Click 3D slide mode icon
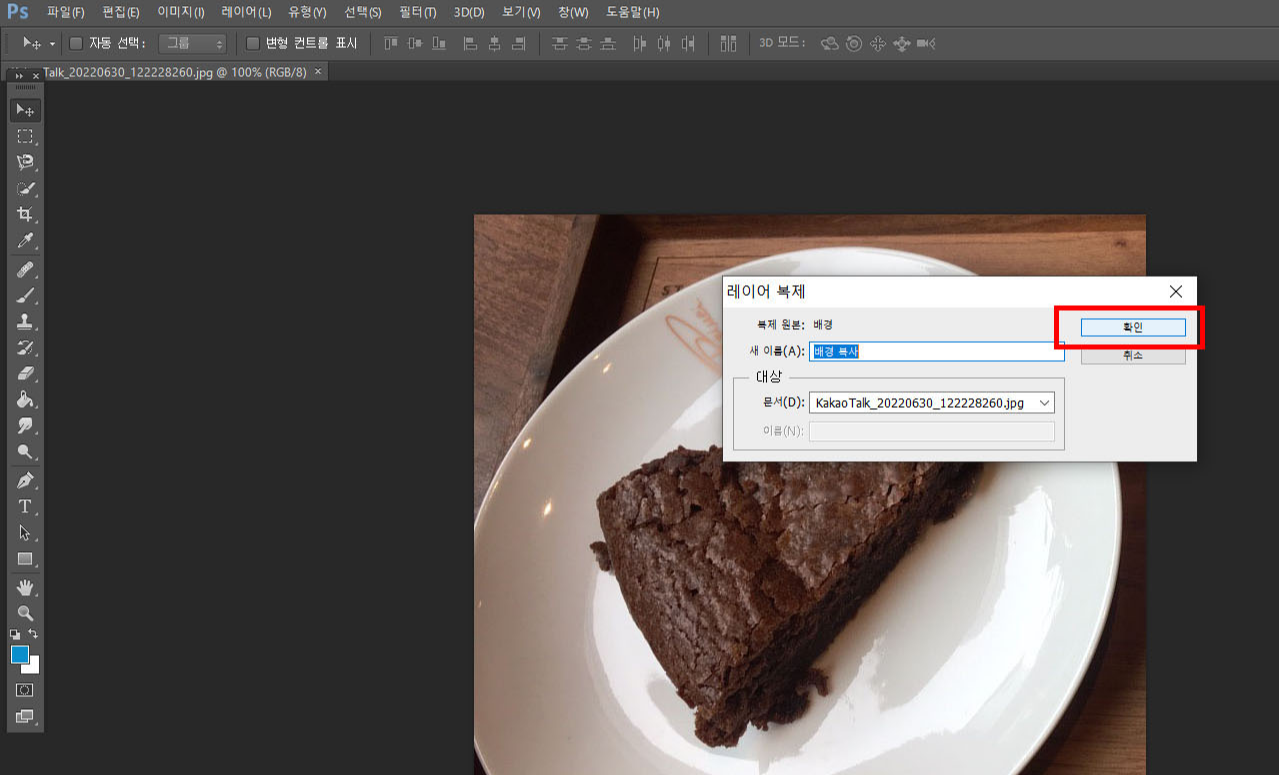Image resolution: width=1279 pixels, height=775 pixels. click(x=901, y=44)
